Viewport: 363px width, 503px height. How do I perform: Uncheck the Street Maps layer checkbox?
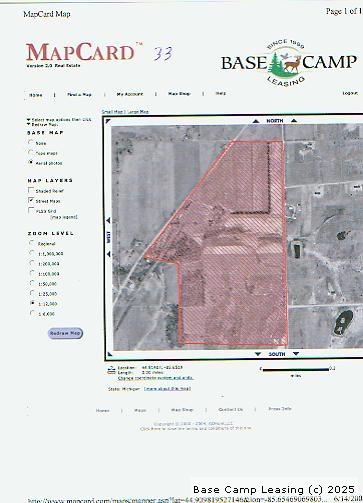tap(31, 200)
